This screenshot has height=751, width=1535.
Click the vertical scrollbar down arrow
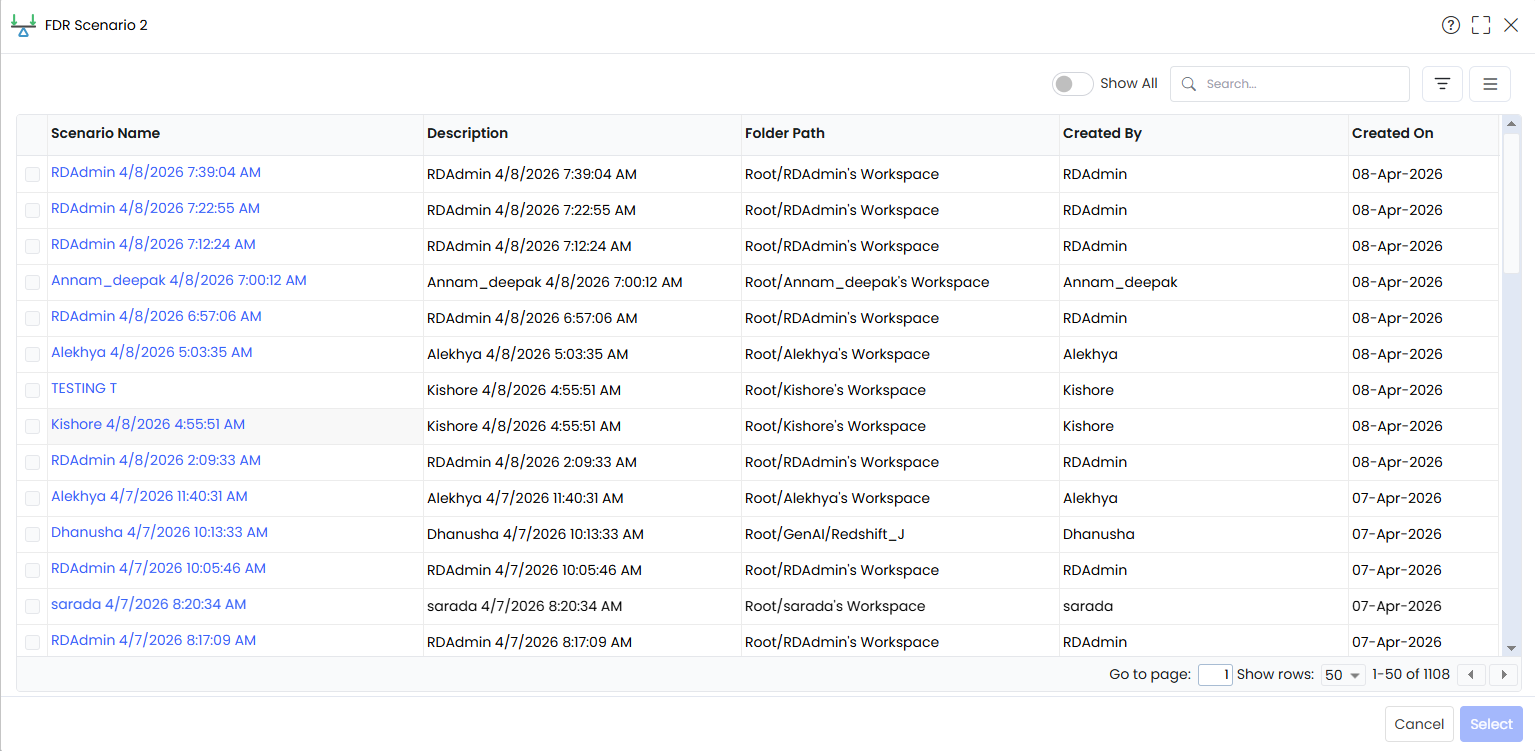pyautogui.click(x=1511, y=648)
